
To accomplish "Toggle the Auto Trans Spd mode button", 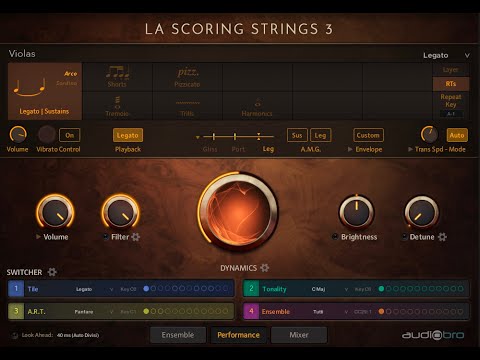I will coord(457,135).
